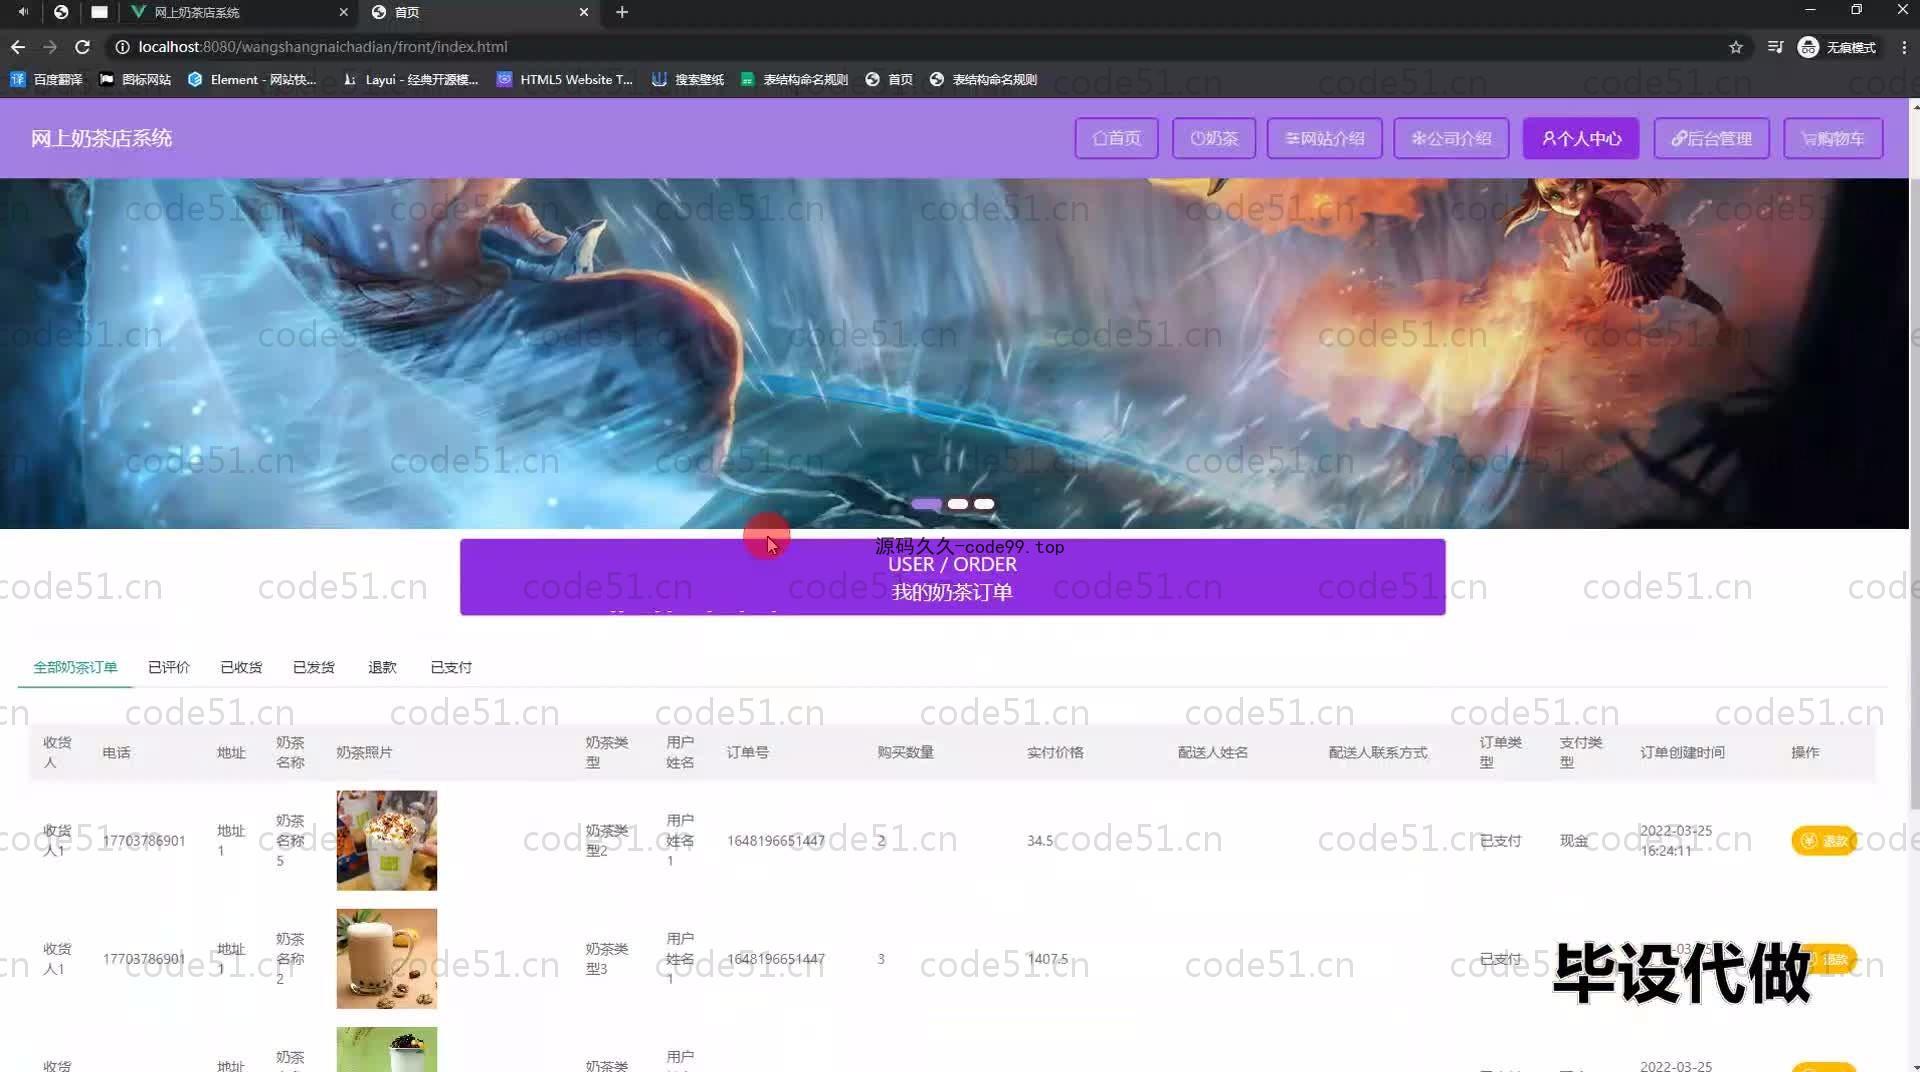Image resolution: width=1920 pixels, height=1072 pixels.
Task: Click the 订单创建时间 column header
Action: click(x=1682, y=752)
